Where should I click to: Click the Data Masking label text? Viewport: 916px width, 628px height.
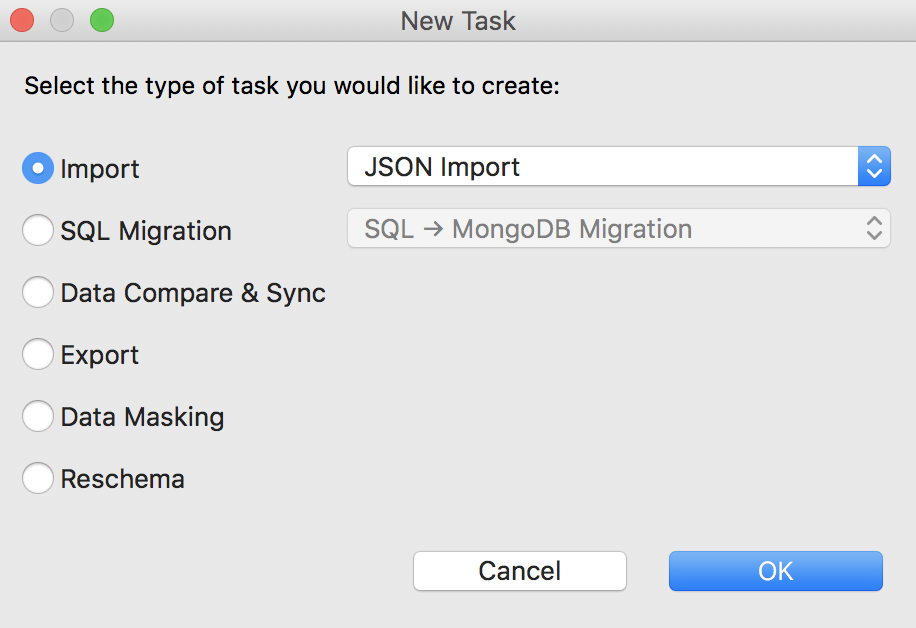pos(143,417)
